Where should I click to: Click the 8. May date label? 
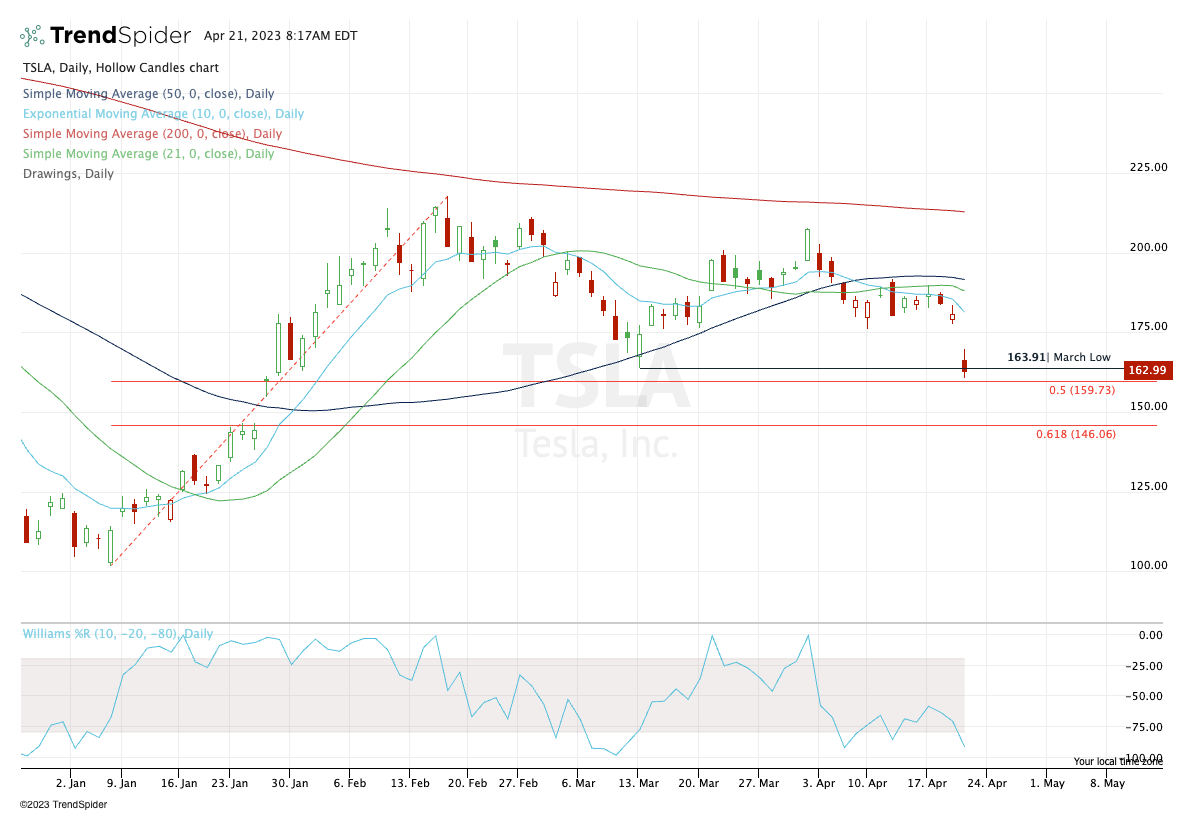(x=1107, y=784)
